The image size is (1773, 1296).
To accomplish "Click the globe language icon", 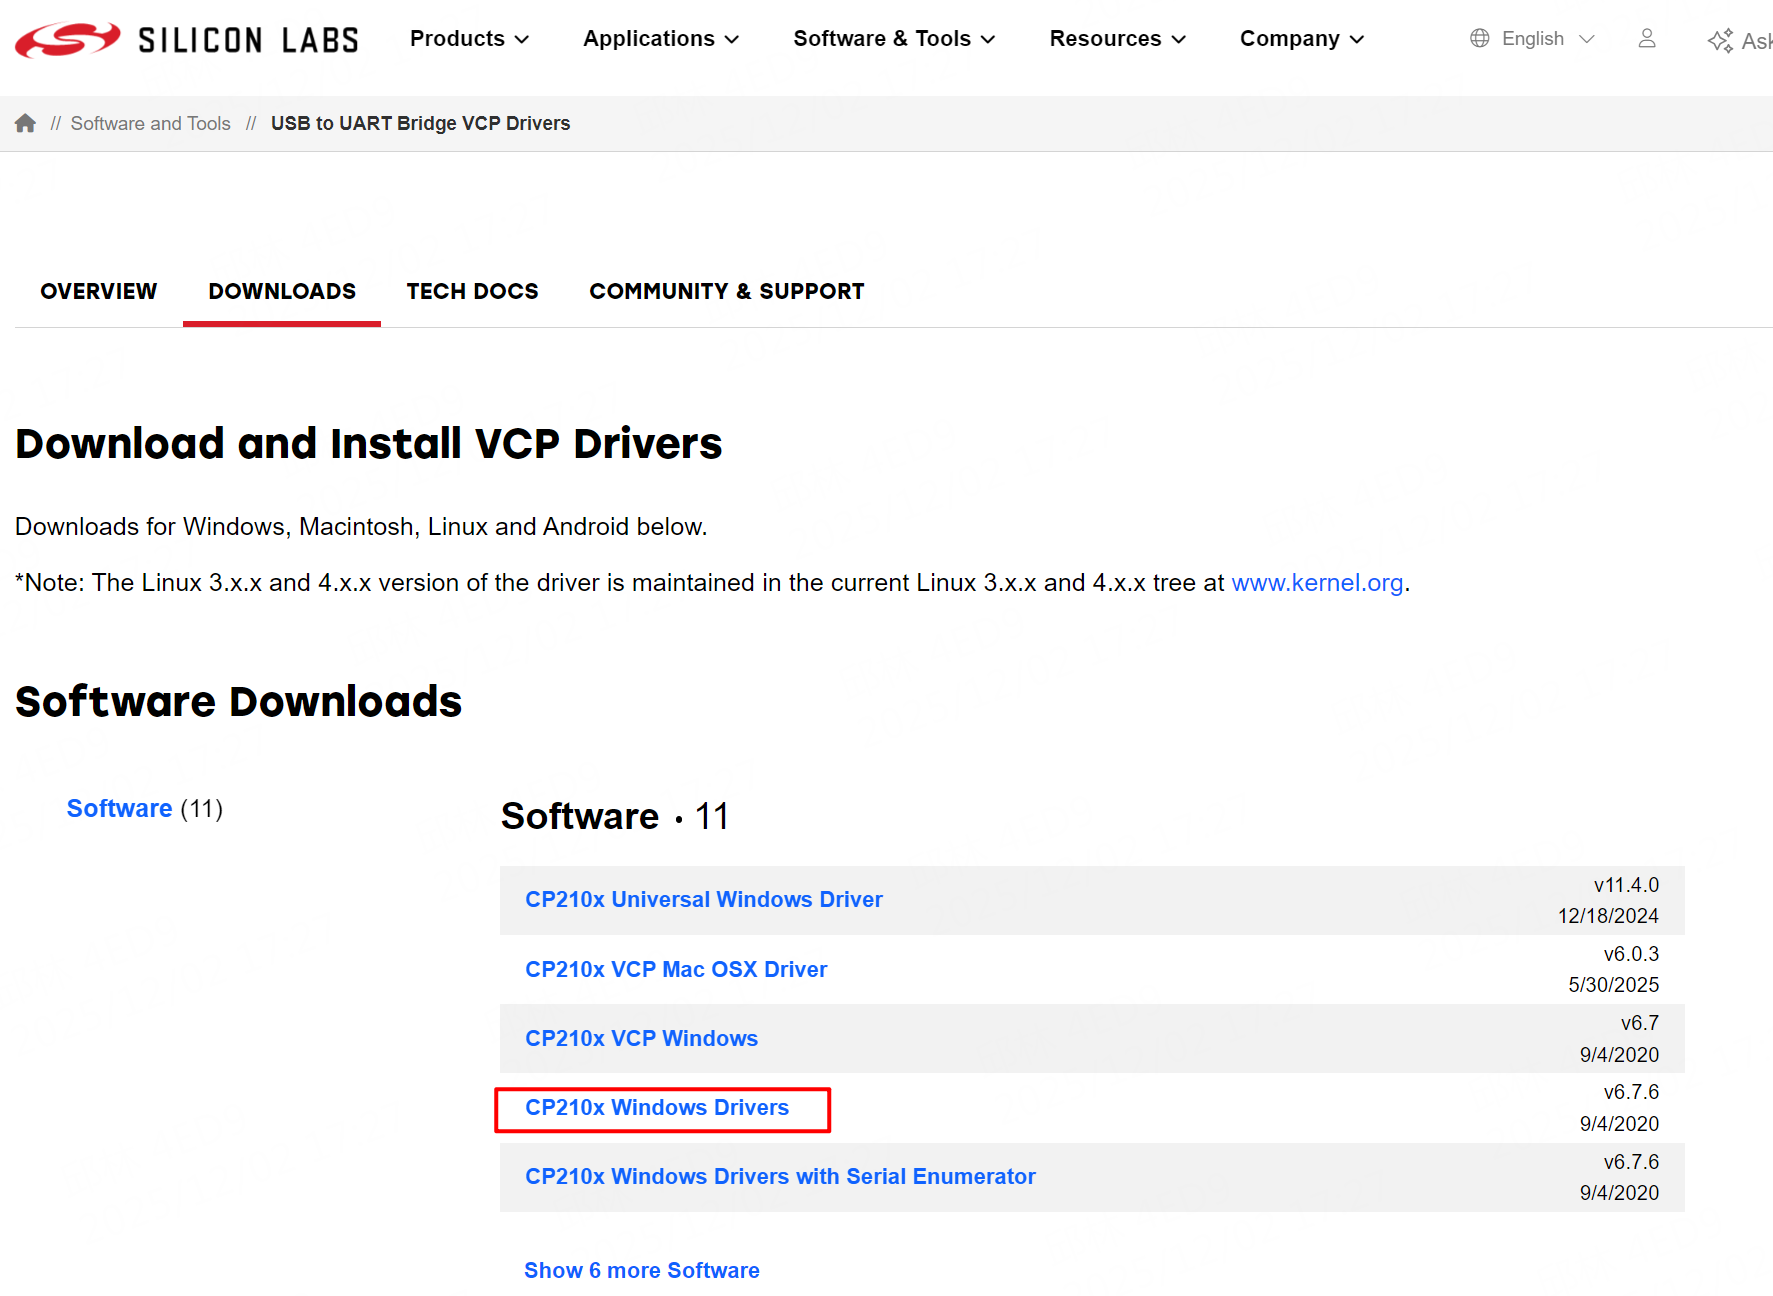I will pyautogui.click(x=1480, y=38).
